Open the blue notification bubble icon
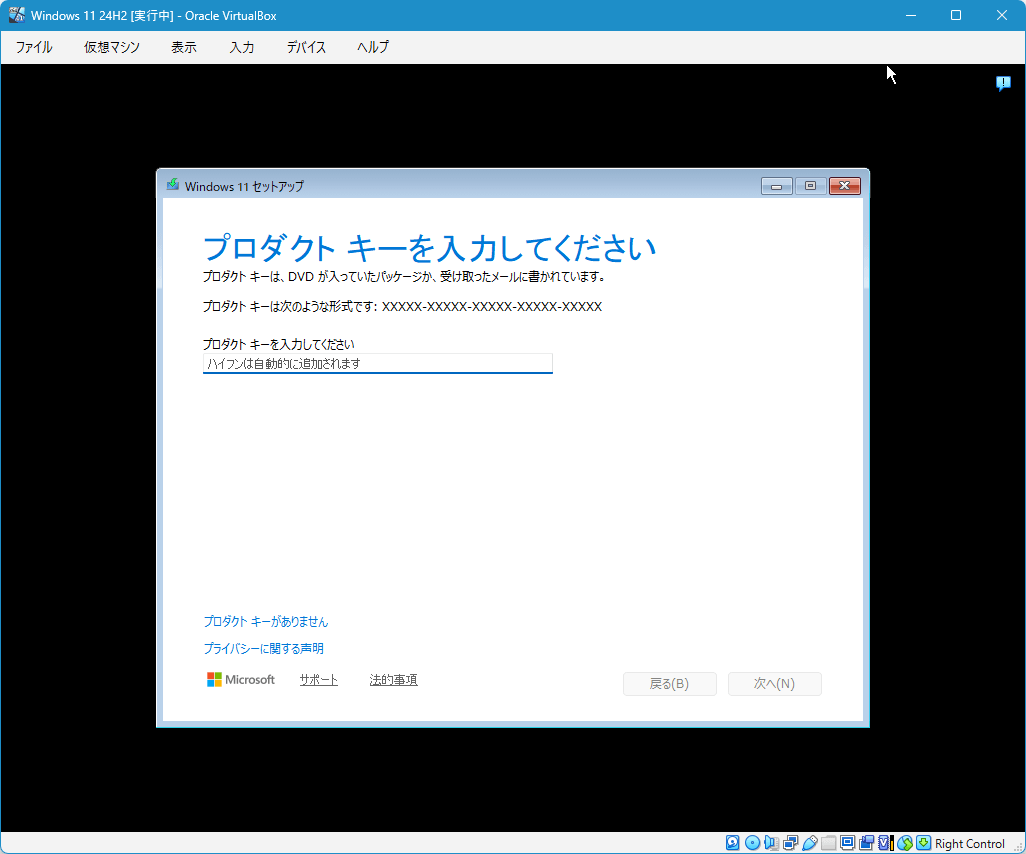This screenshot has height=854, width=1026. click(1003, 83)
